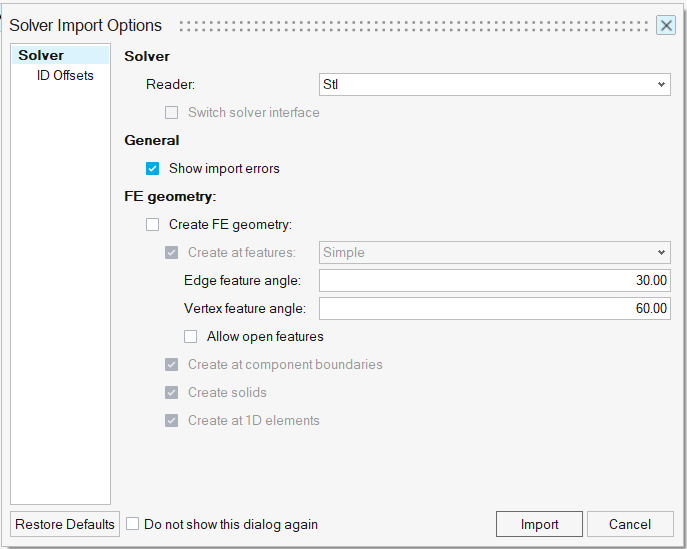Toggle the Create solids checkbox
687x549 pixels.
171,393
